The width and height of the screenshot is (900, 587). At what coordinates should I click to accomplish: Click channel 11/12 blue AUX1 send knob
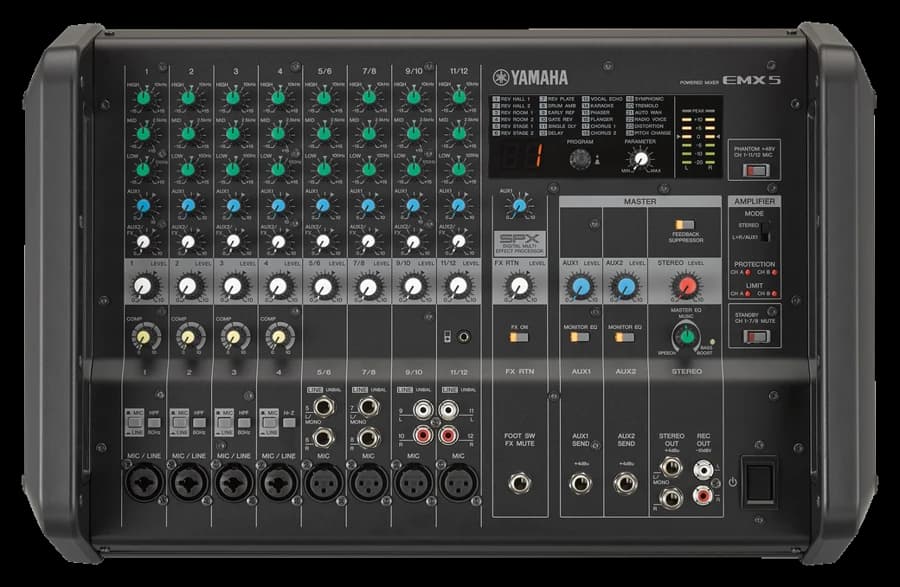pyautogui.click(x=458, y=205)
